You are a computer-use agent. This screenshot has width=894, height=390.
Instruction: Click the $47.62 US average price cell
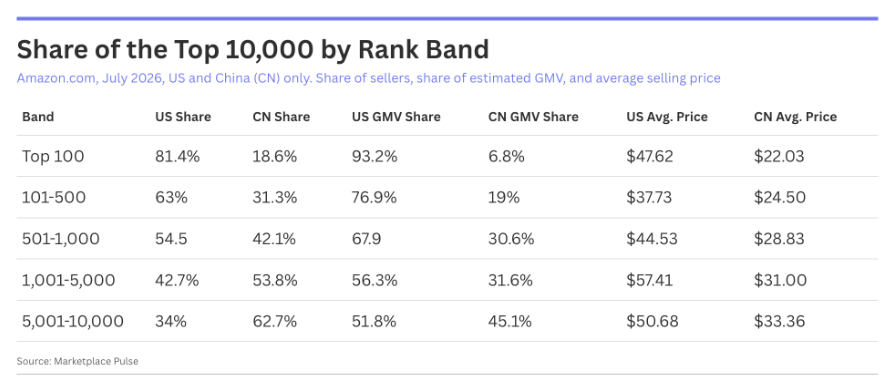(x=649, y=156)
